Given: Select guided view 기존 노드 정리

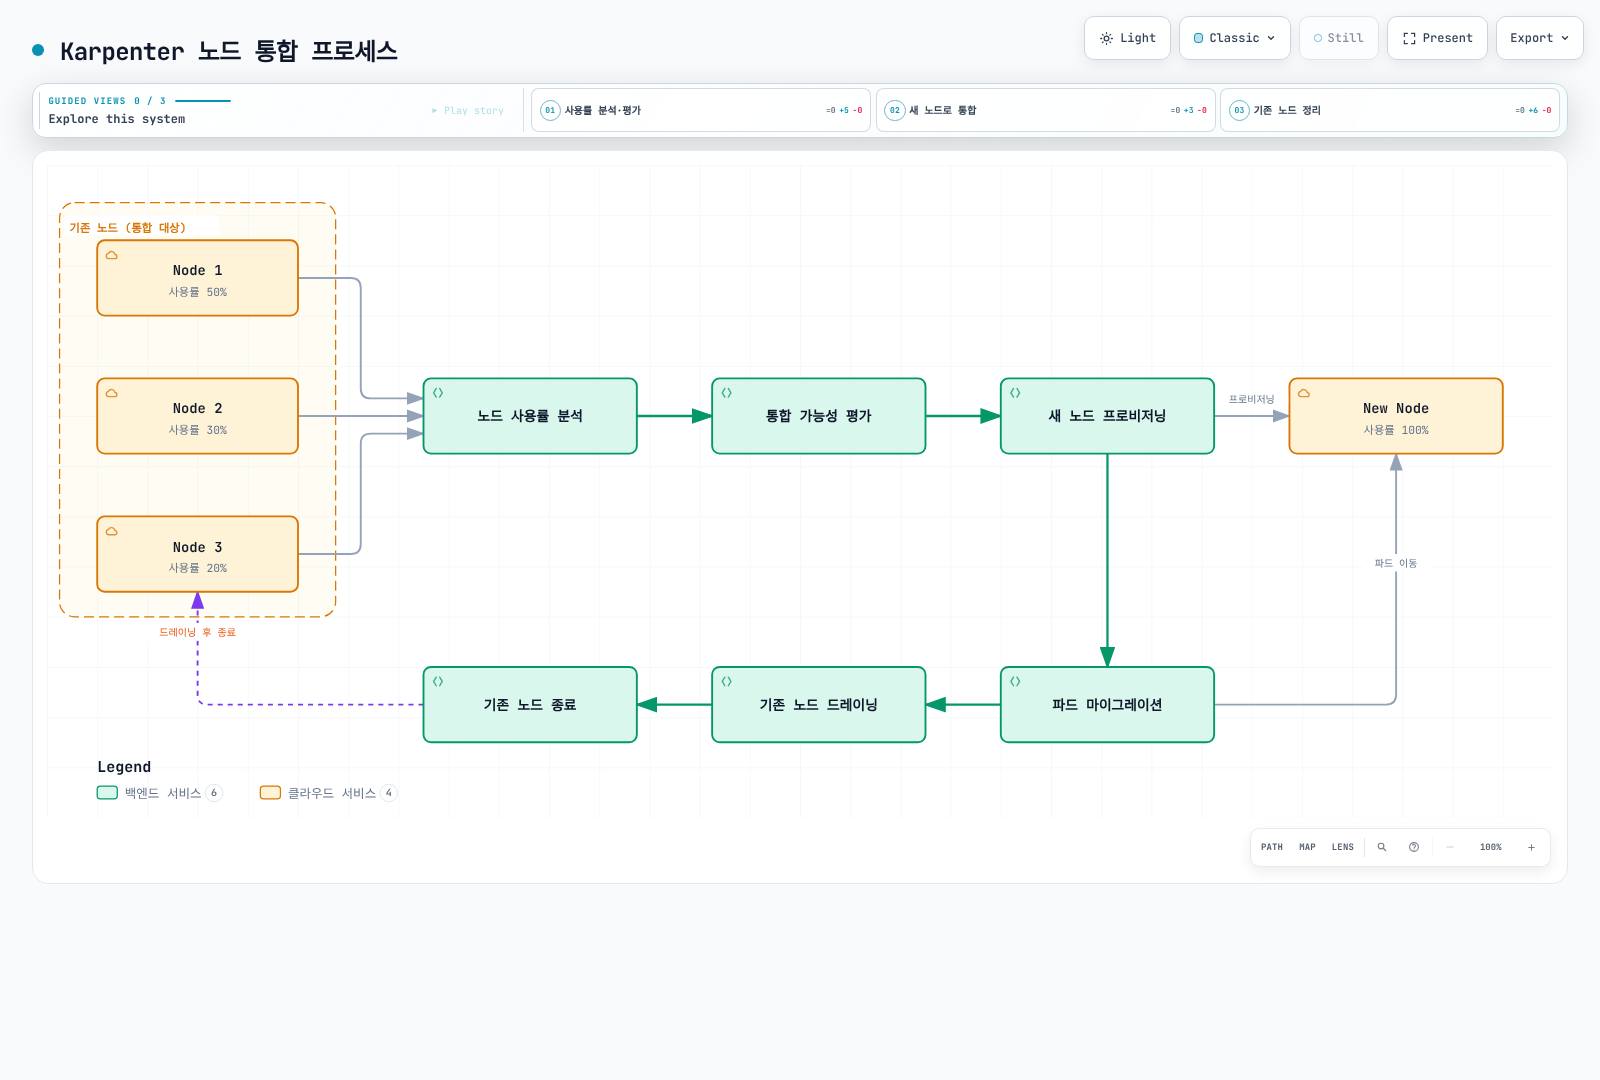Looking at the screenshot, I should (1390, 110).
